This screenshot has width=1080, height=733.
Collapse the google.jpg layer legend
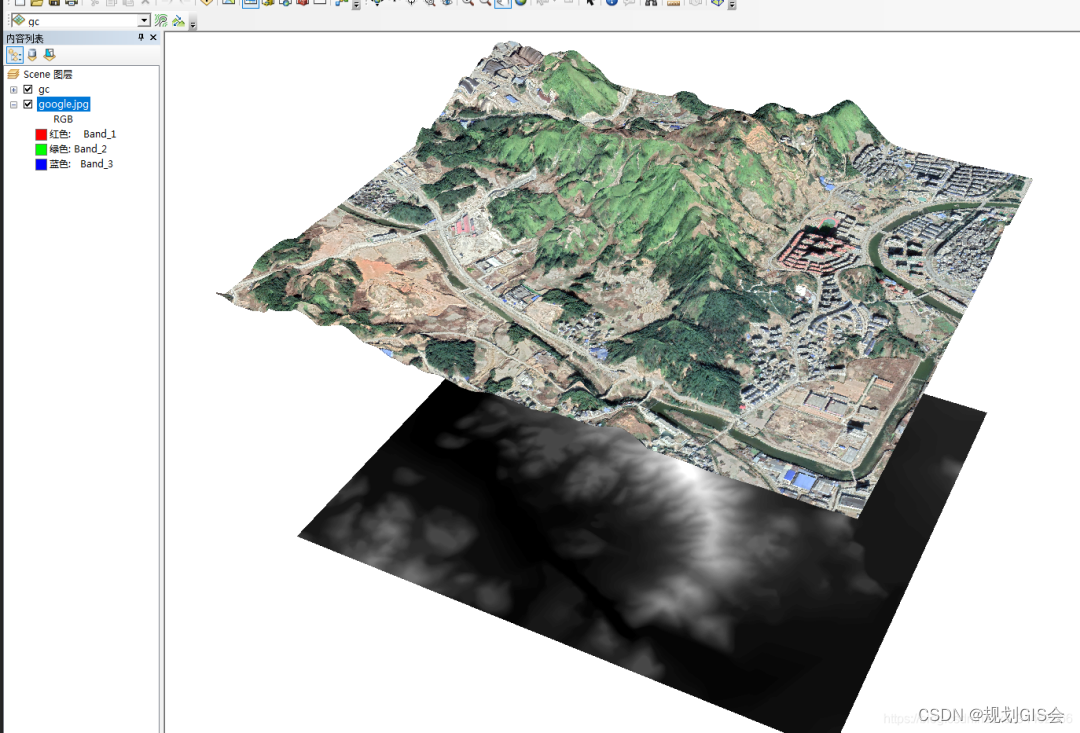tap(14, 104)
